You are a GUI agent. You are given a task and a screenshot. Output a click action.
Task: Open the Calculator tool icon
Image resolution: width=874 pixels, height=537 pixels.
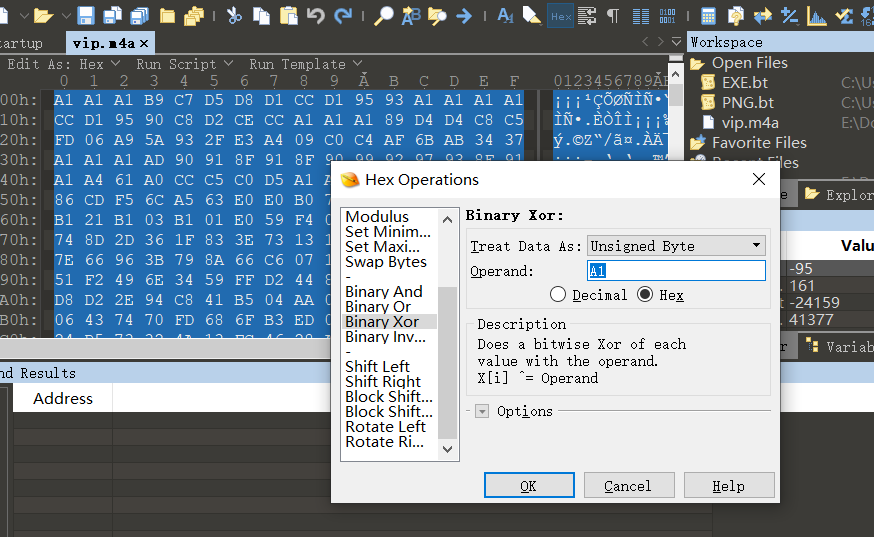(708, 16)
